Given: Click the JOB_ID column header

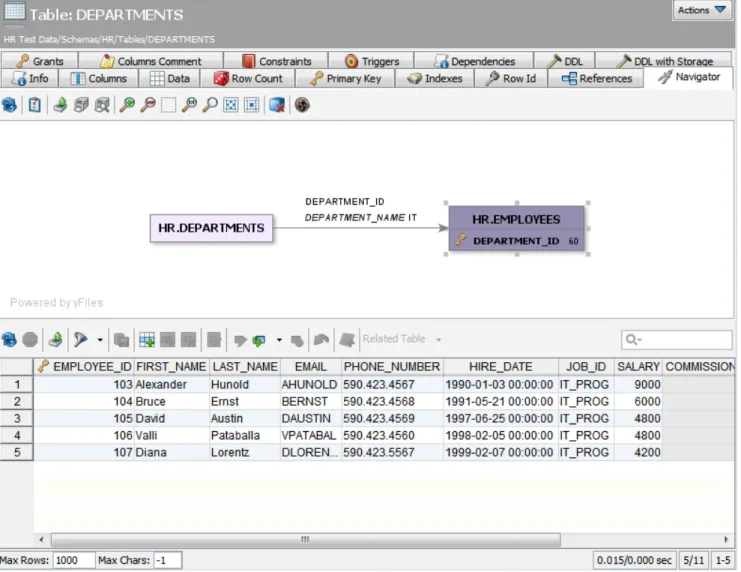Looking at the screenshot, I should tap(586, 366).
